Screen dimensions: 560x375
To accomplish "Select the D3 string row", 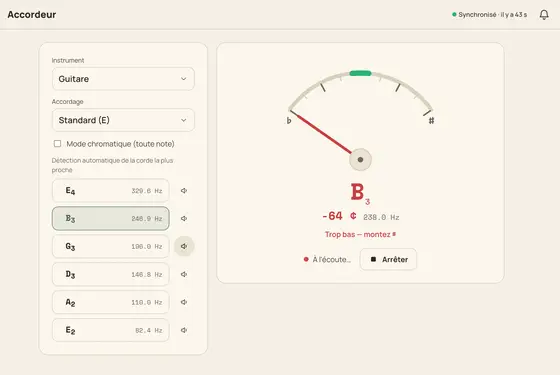I will pos(111,274).
